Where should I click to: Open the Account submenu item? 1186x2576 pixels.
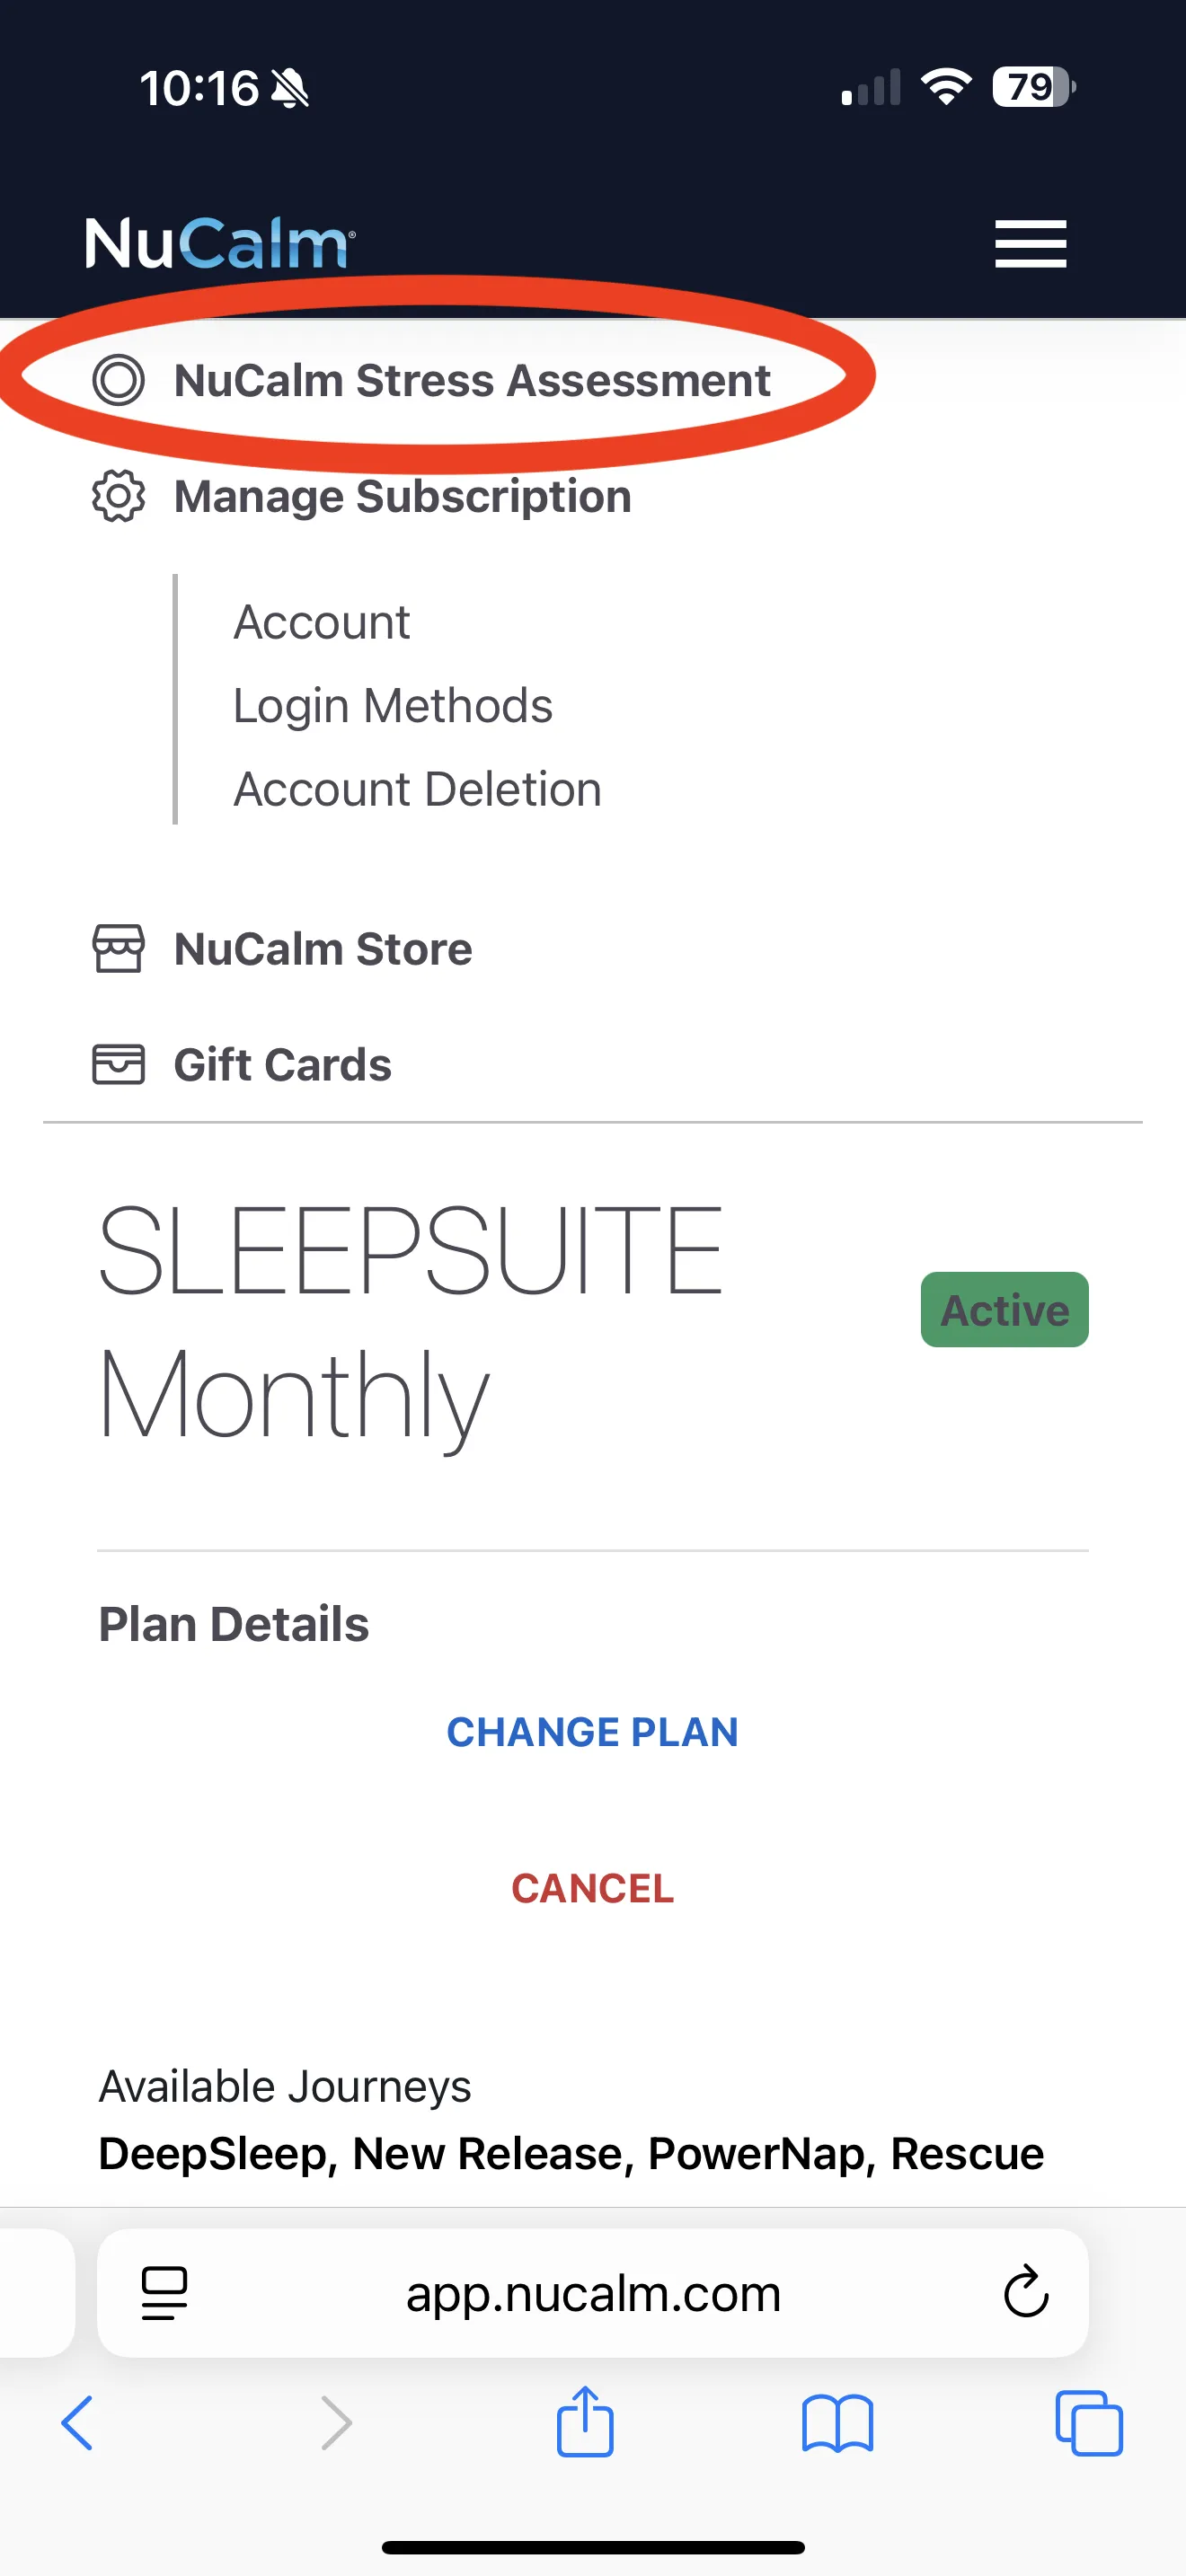[x=321, y=622]
